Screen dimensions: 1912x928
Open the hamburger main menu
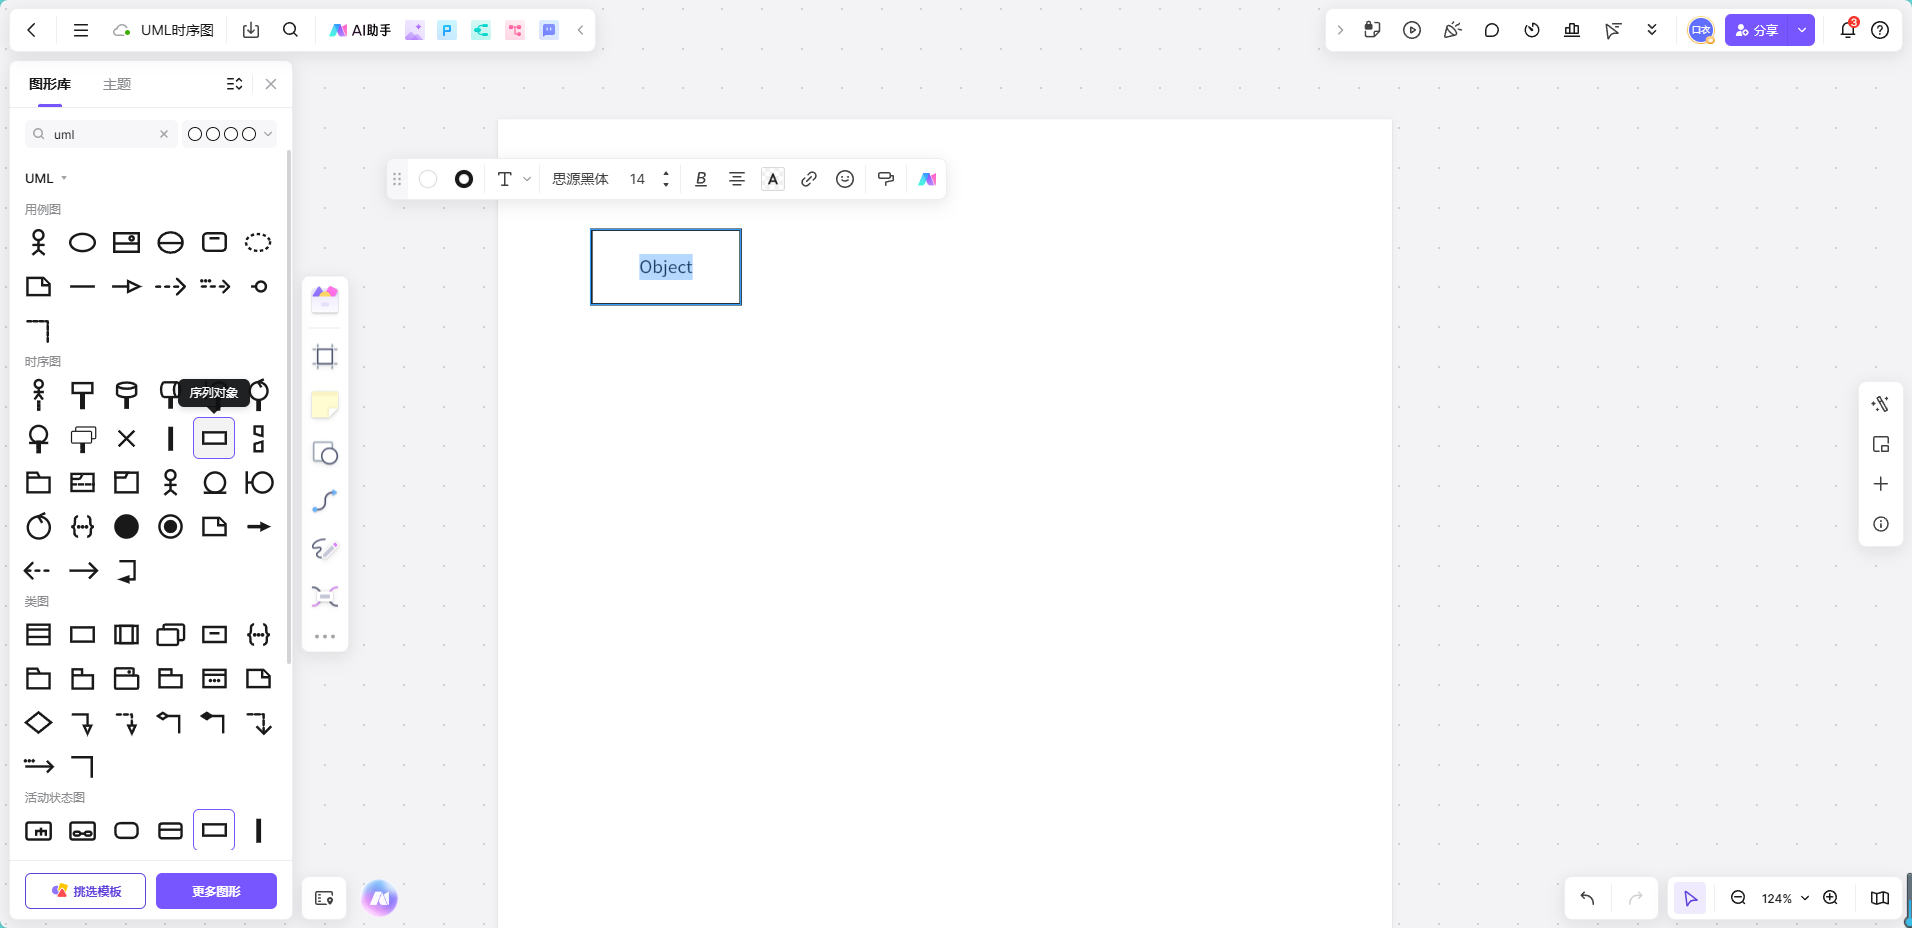point(81,30)
